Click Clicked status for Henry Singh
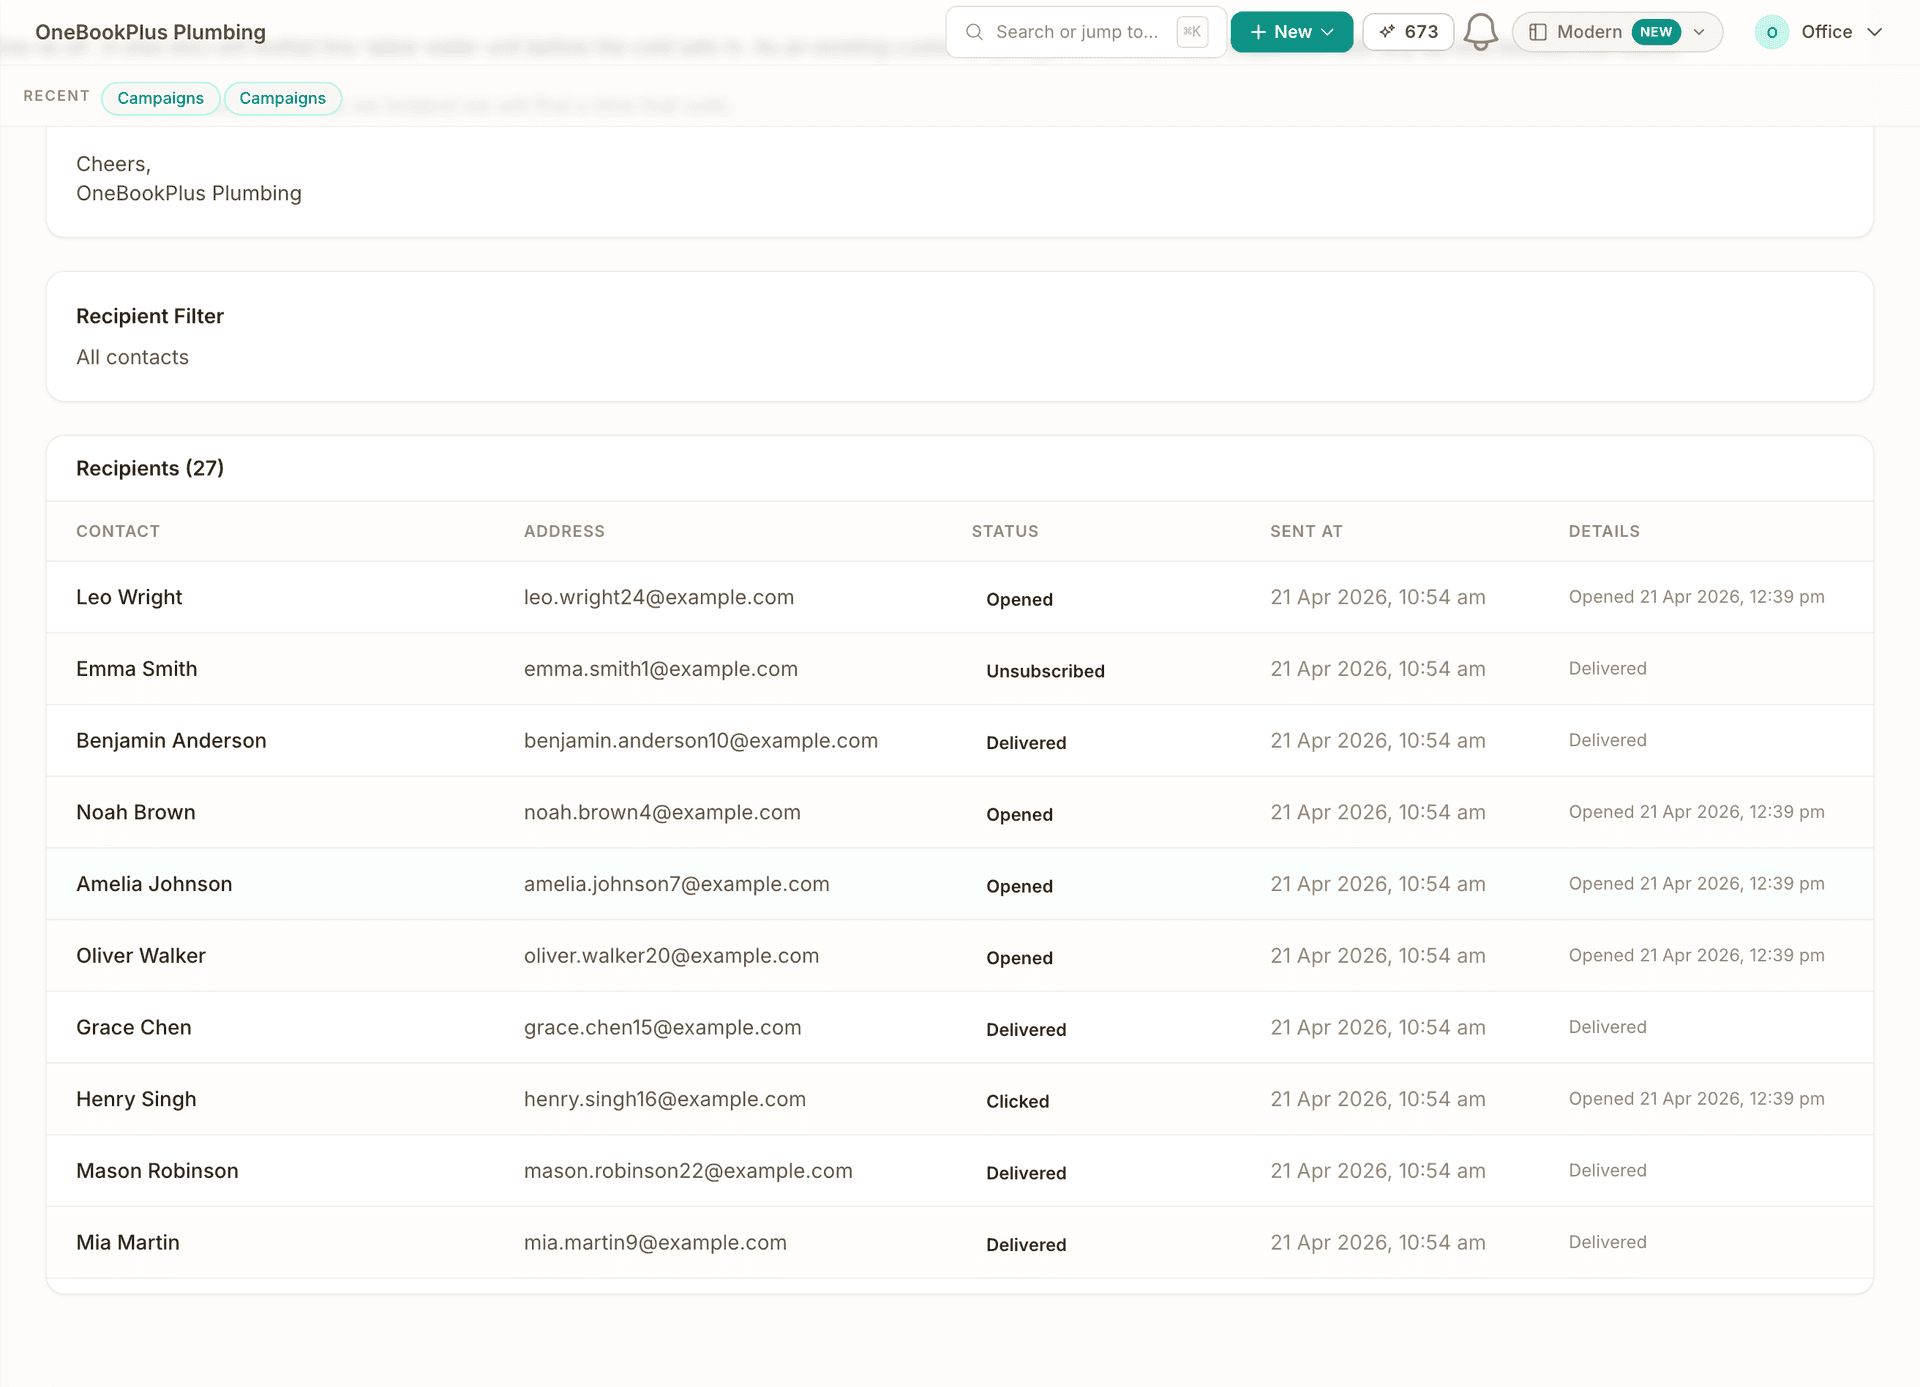The height and width of the screenshot is (1387, 1920). point(1017,1101)
